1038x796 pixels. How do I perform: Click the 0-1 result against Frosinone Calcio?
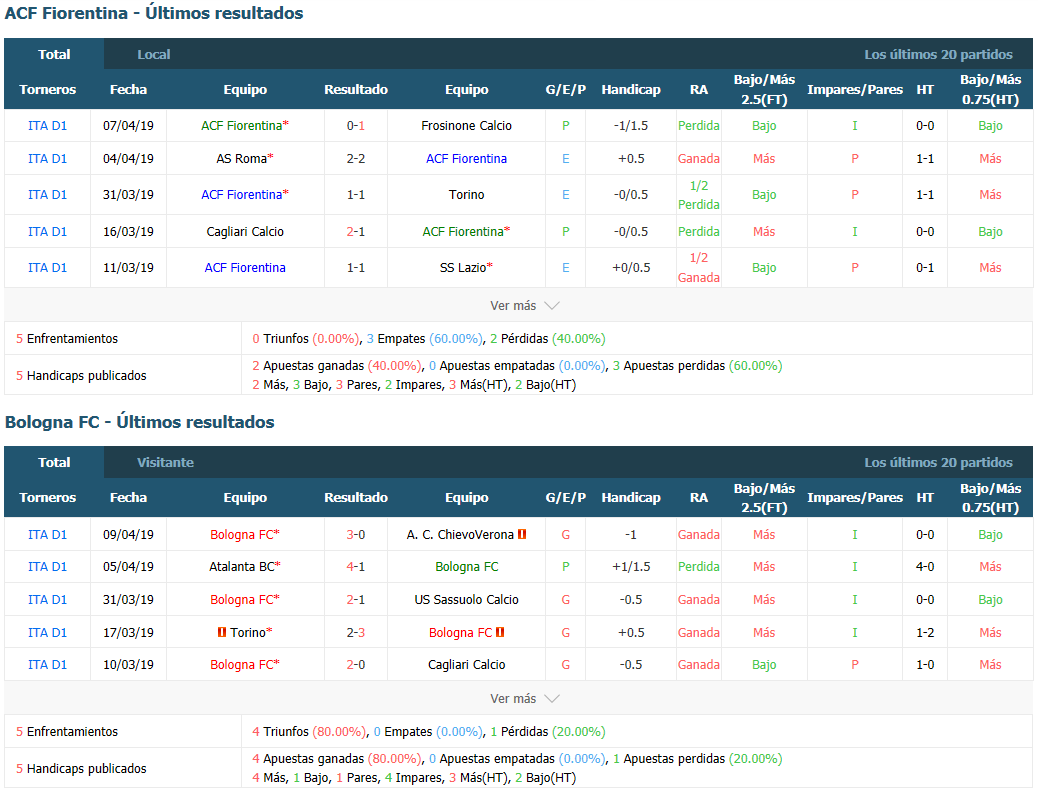click(356, 125)
